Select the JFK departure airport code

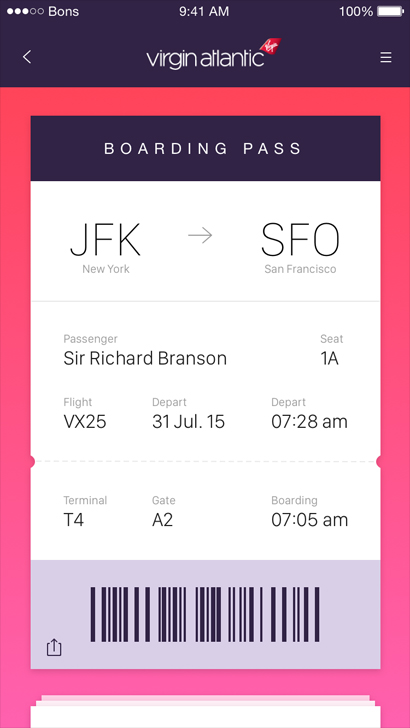pyautogui.click(x=105, y=240)
